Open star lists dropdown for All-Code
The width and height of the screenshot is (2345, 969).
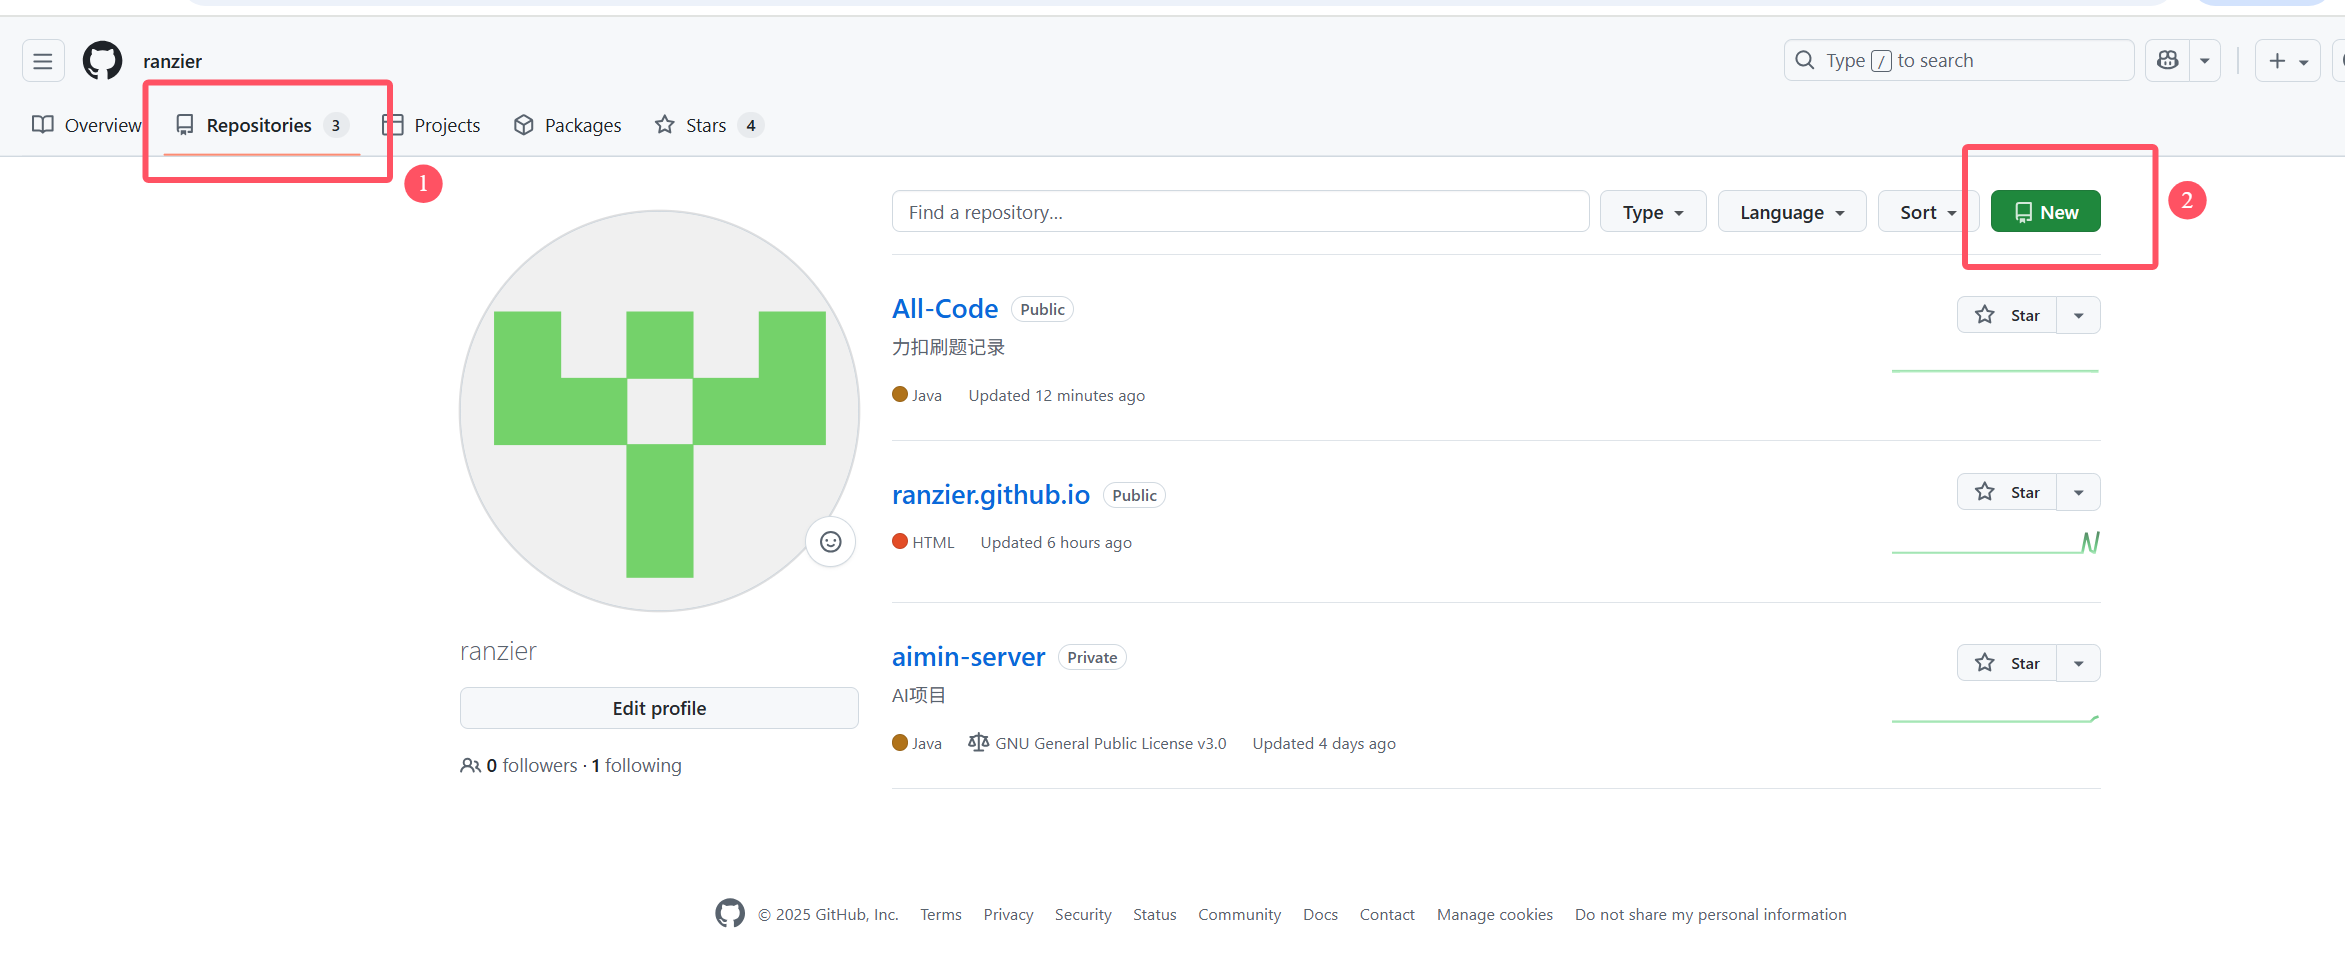[x=2079, y=316]
